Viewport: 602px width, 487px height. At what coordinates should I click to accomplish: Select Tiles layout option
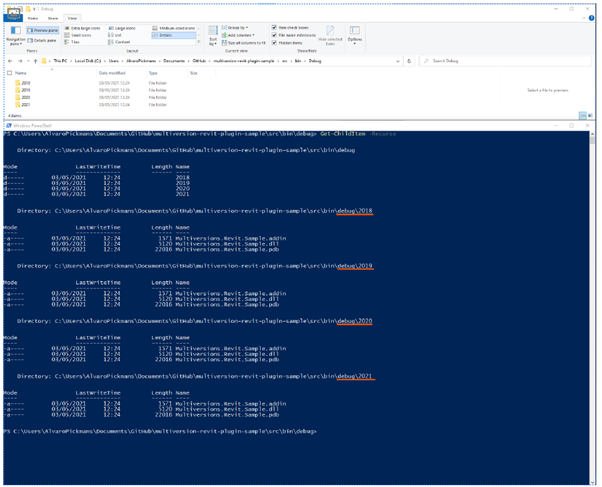click(x=72, y=42)
